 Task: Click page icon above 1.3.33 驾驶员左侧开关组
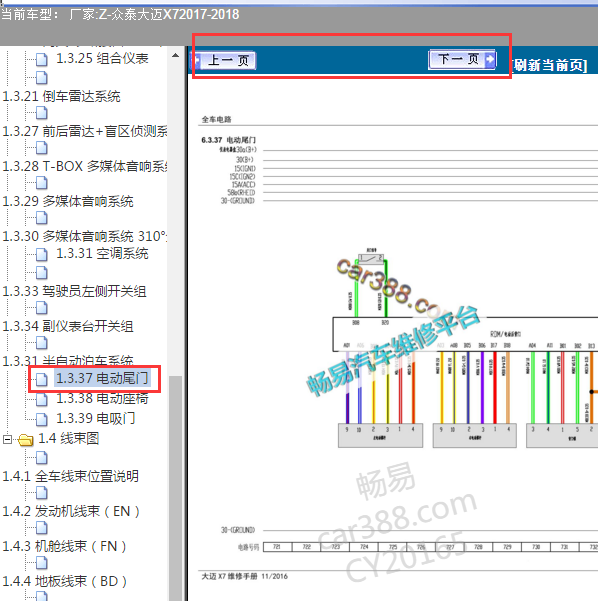pos(42,273)
